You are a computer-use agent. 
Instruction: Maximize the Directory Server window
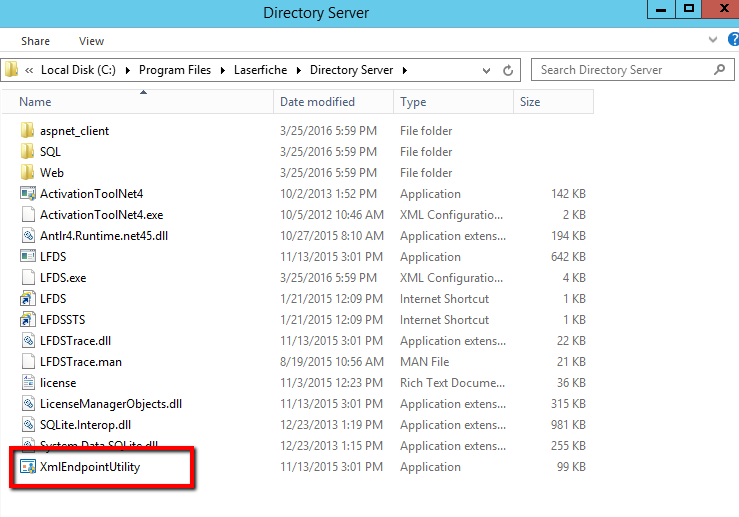tap(689, 9)
